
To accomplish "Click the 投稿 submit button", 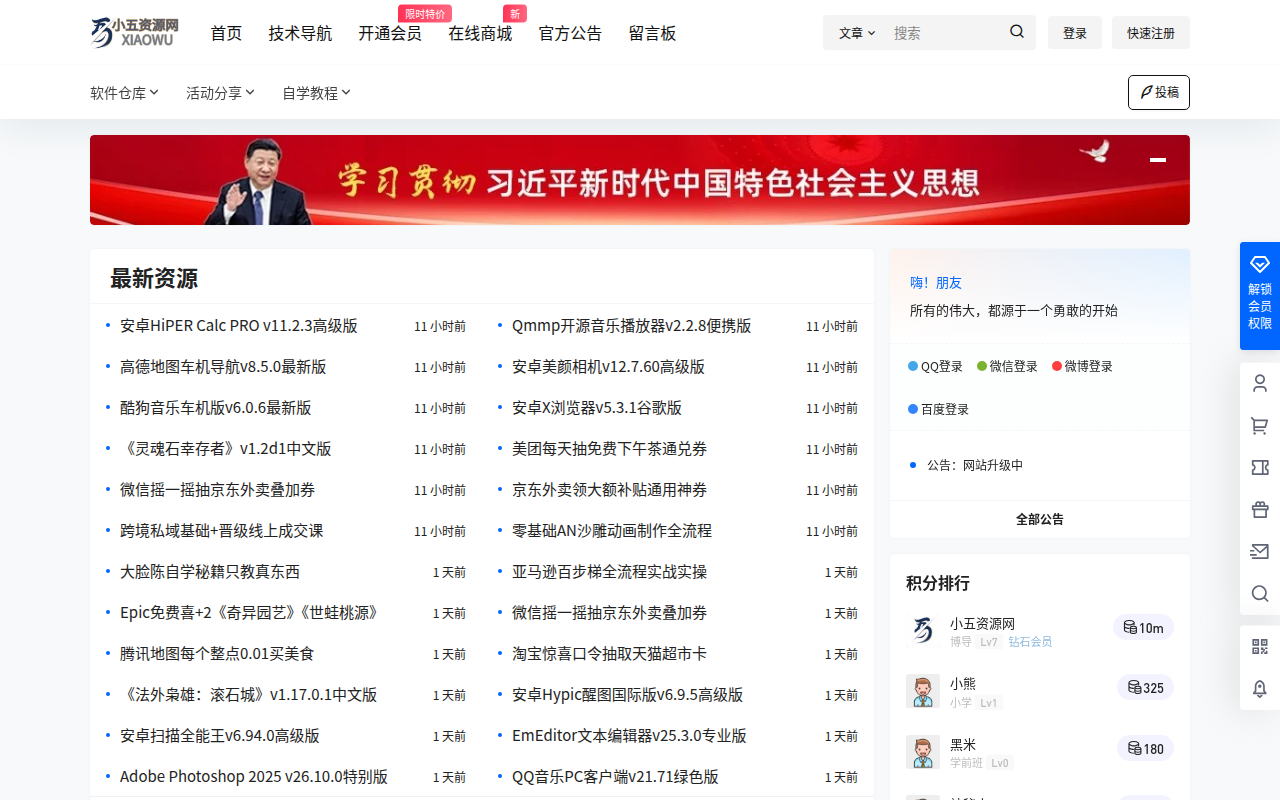I will point(1159,92).
